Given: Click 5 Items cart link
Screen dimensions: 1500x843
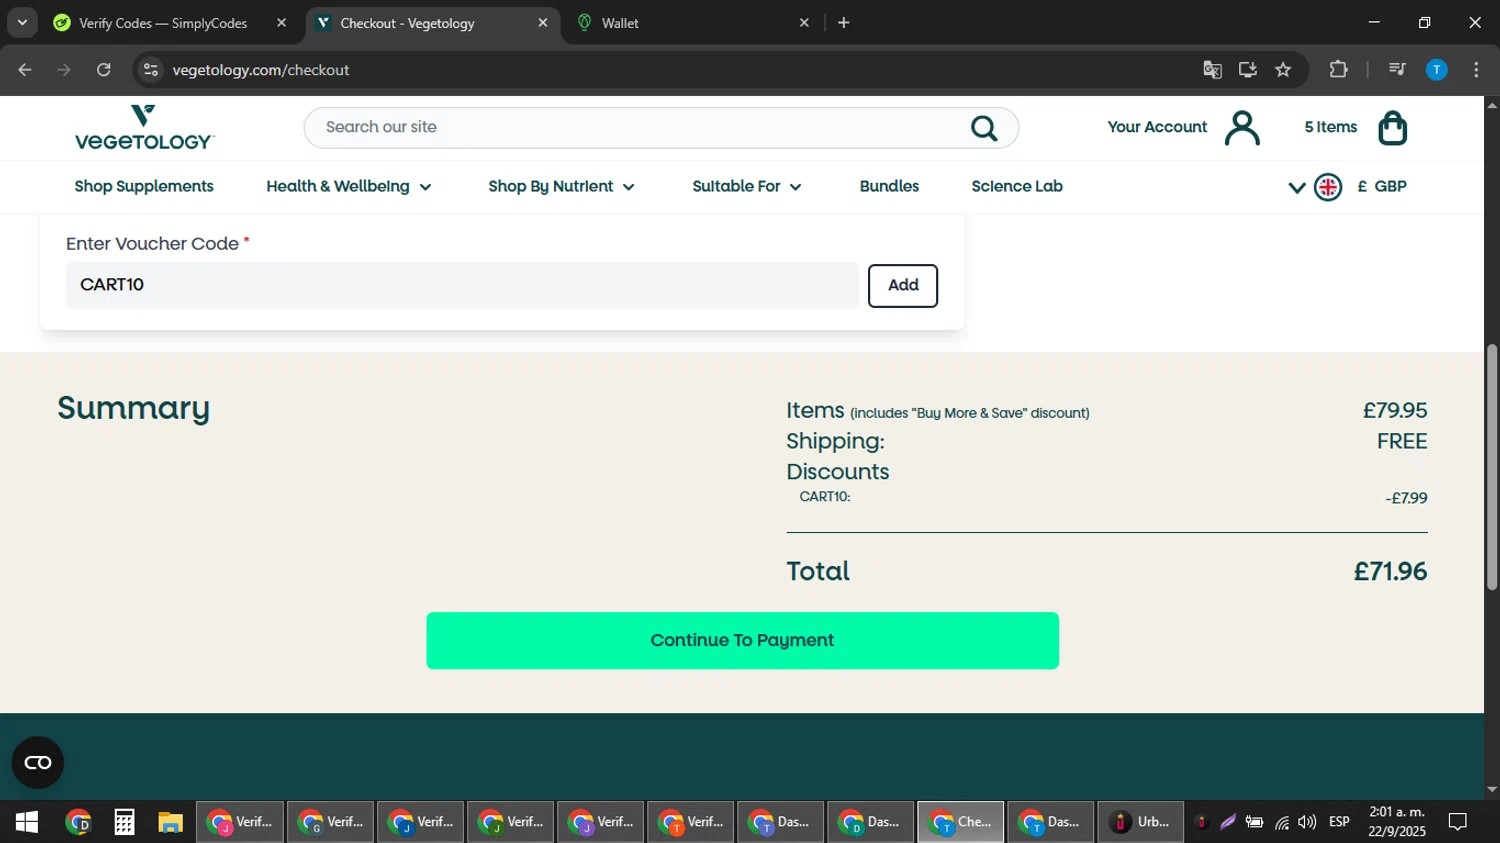Looking at the screenshot, I should click(x=1331, y=127).
